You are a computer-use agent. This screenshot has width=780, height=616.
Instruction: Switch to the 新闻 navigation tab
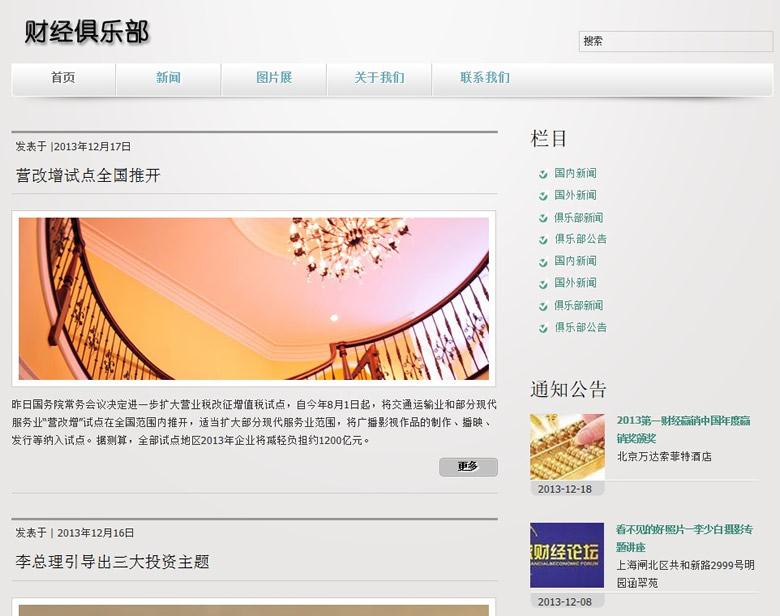168,78
